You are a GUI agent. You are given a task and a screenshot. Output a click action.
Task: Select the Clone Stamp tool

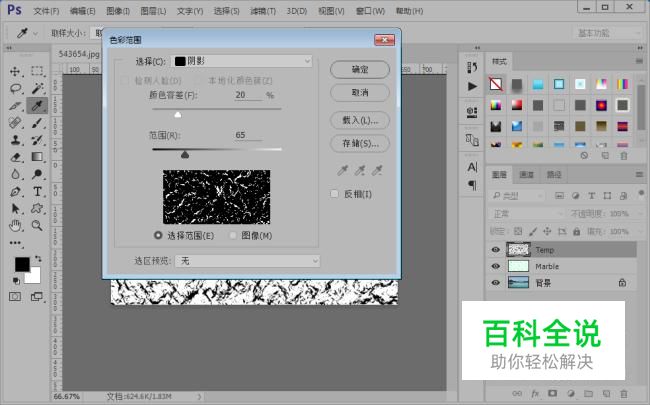[x=15, y=140]
